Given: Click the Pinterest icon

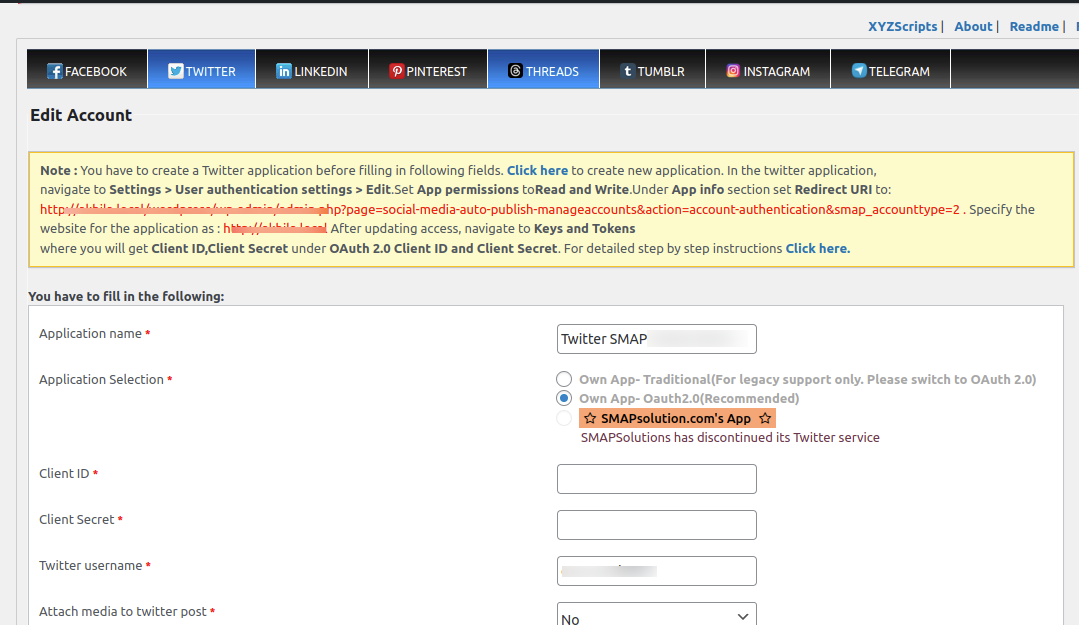Looking at the screenshot, I should coord(397,70).
